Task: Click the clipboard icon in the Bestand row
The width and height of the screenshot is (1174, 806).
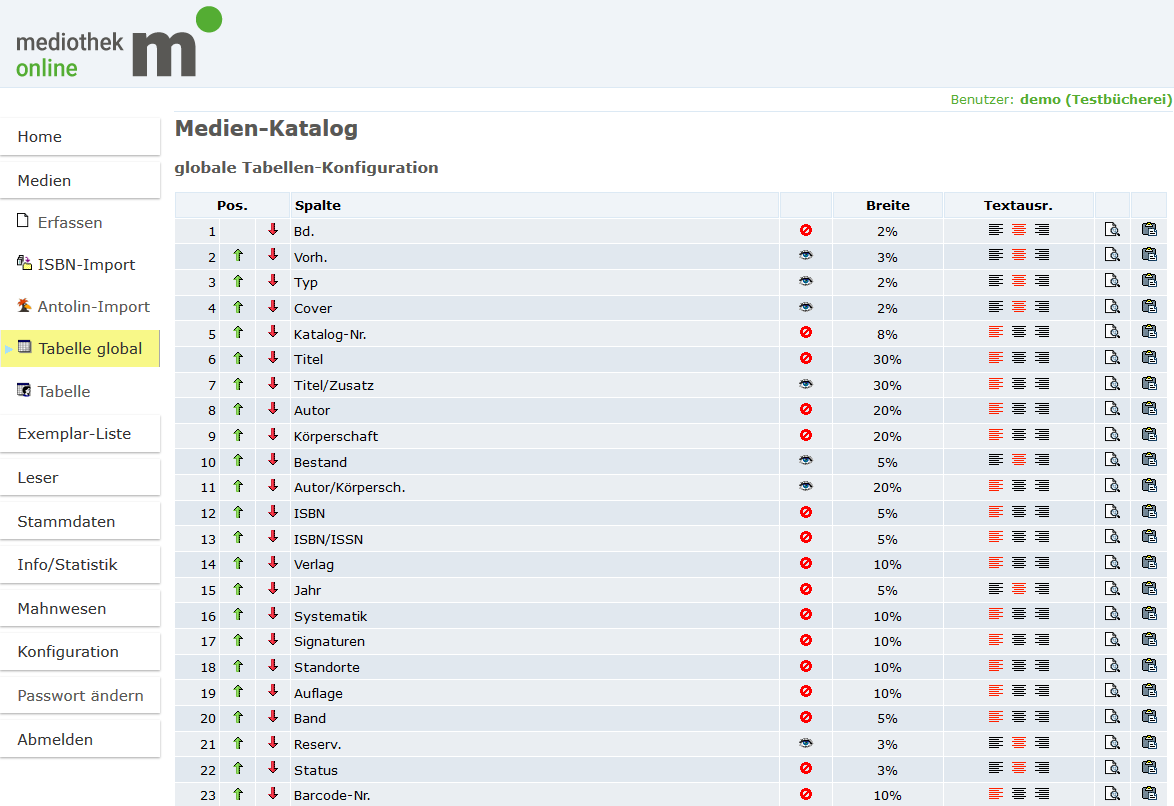Action: (1149, 461)
